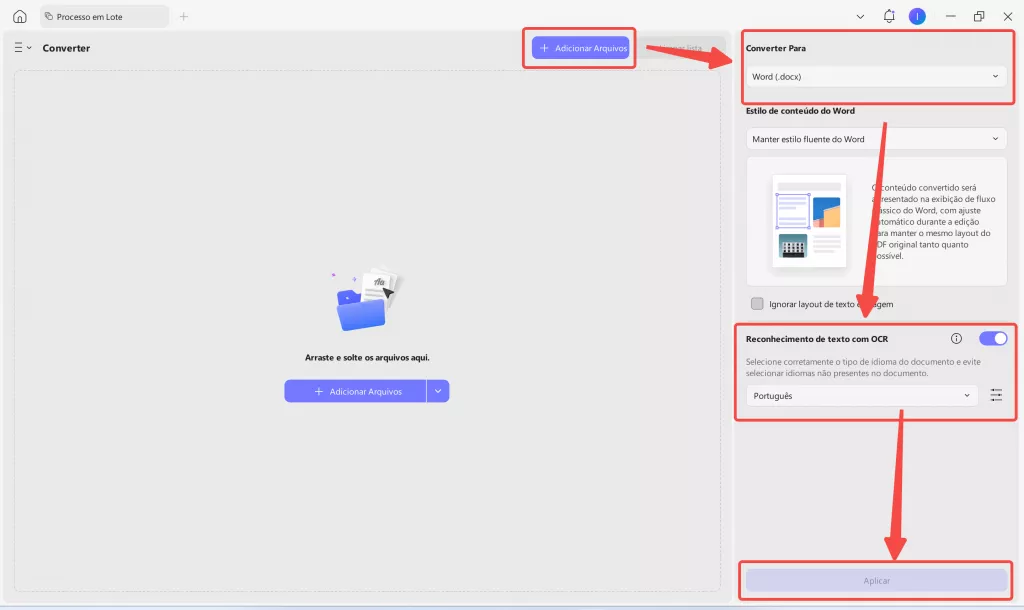Enable Ignorar layout de texto e imagem
Image resolution: width=1024 pixels, height=610 pixels.
pyautogui.click(x=758, y=303)
